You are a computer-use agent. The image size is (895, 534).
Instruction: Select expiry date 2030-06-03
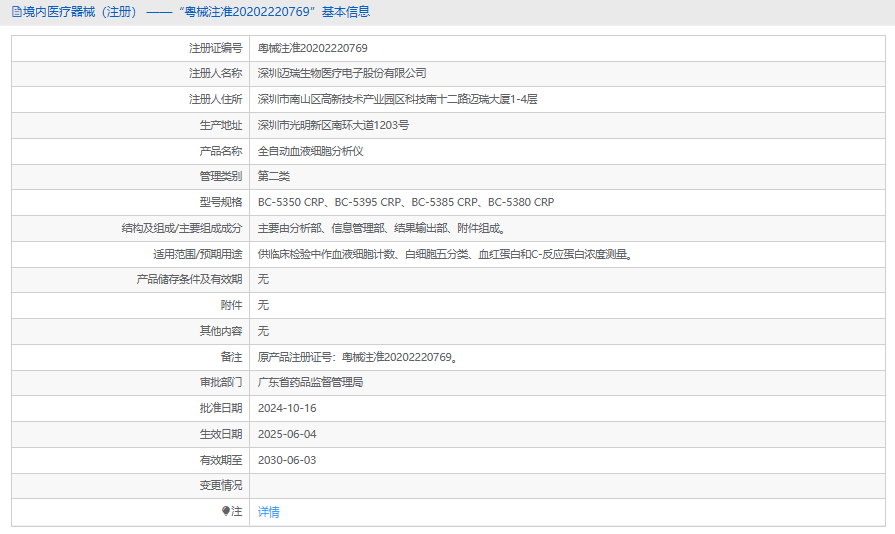pyautogui.click(x=287, y=460)
